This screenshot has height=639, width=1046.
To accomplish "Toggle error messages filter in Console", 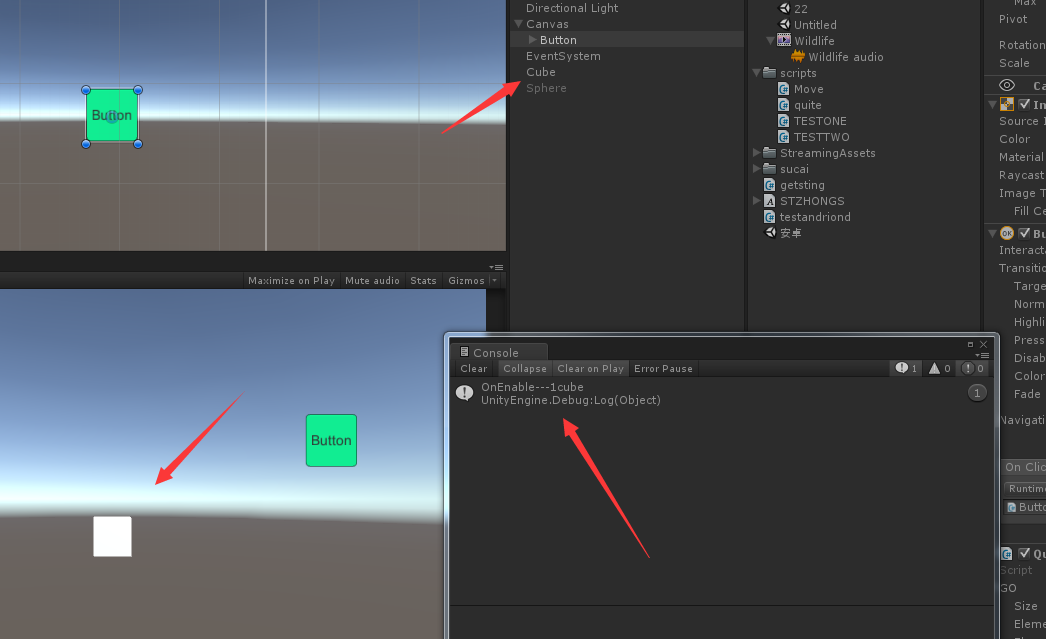I will [973, 368].
